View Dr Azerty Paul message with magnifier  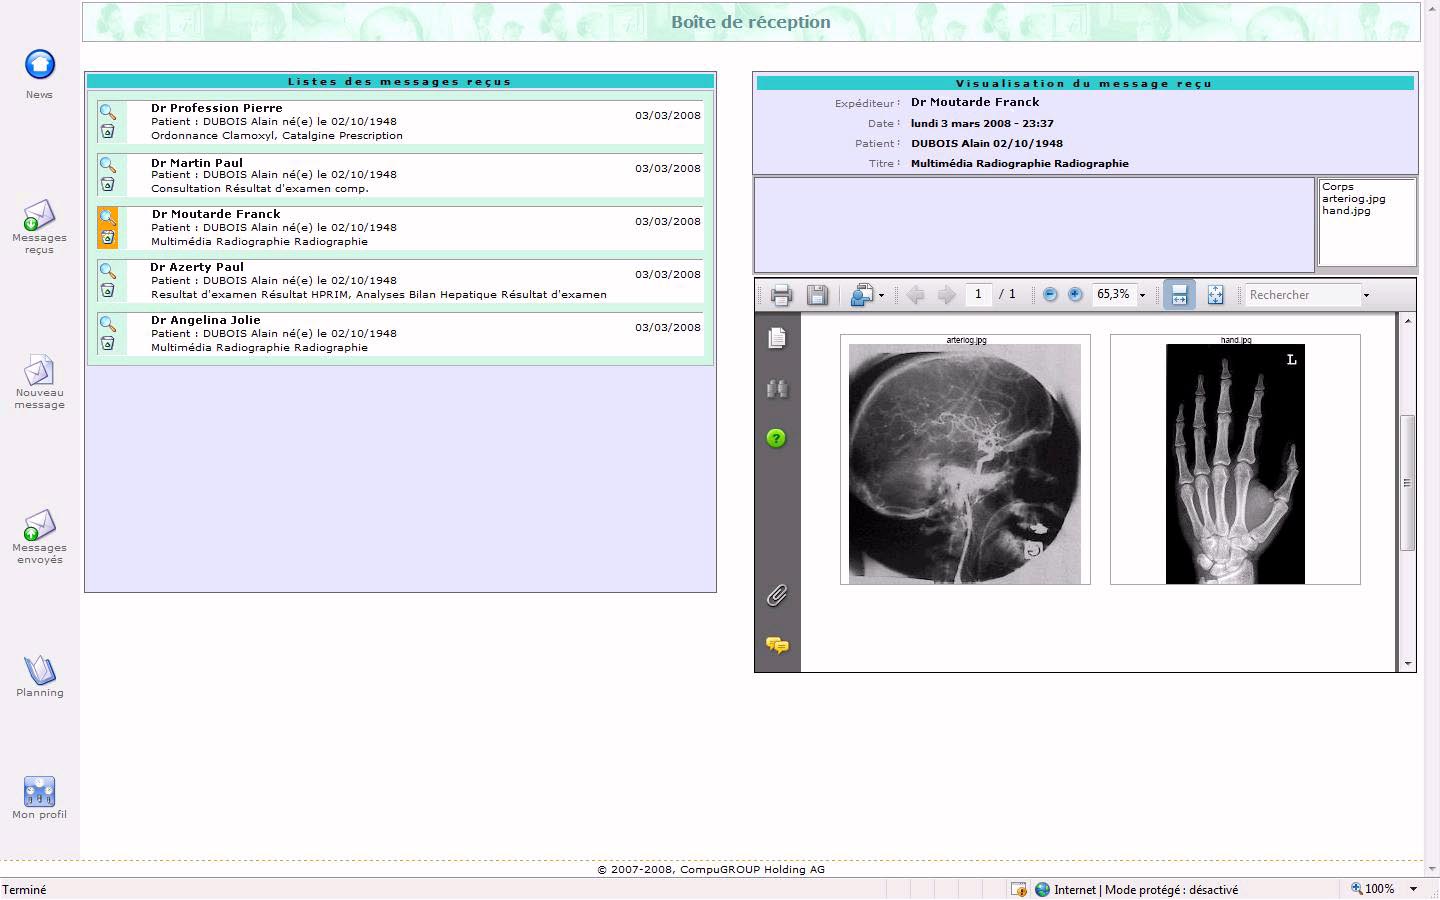(108, 271)
